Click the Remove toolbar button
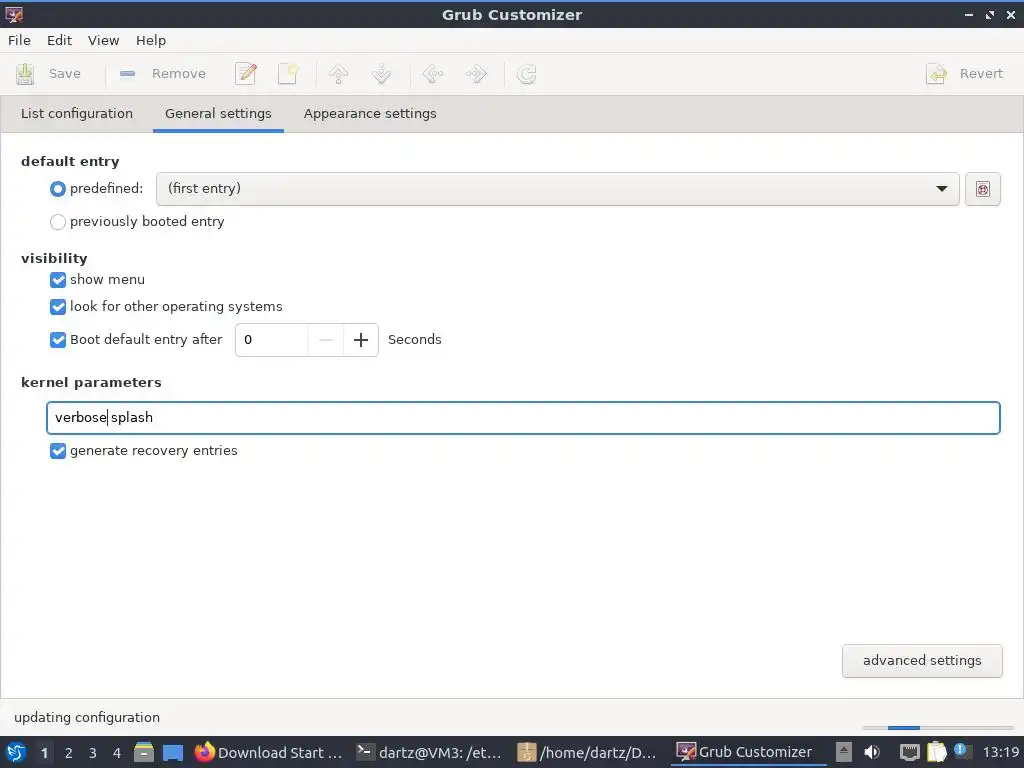The image size is (1024, 768). 163,74
